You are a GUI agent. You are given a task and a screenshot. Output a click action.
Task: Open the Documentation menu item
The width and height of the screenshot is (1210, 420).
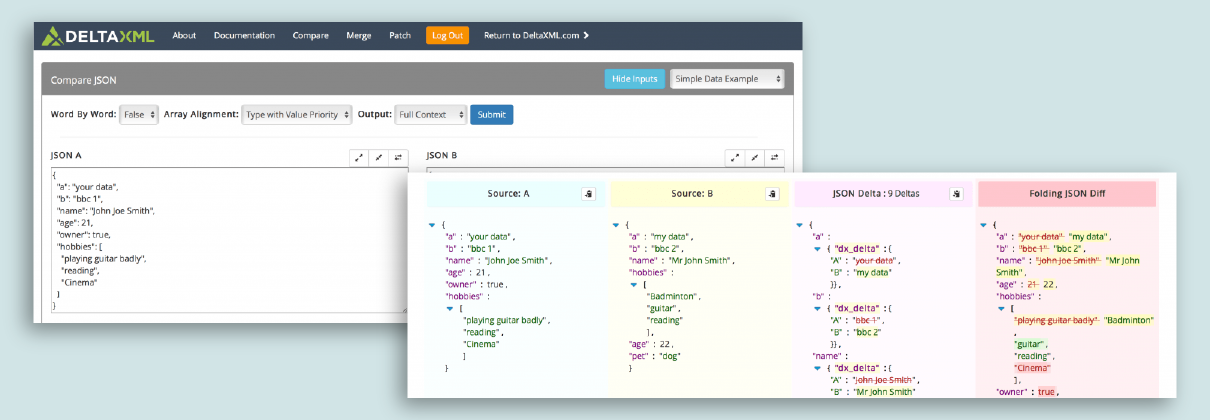click(244, 36)
